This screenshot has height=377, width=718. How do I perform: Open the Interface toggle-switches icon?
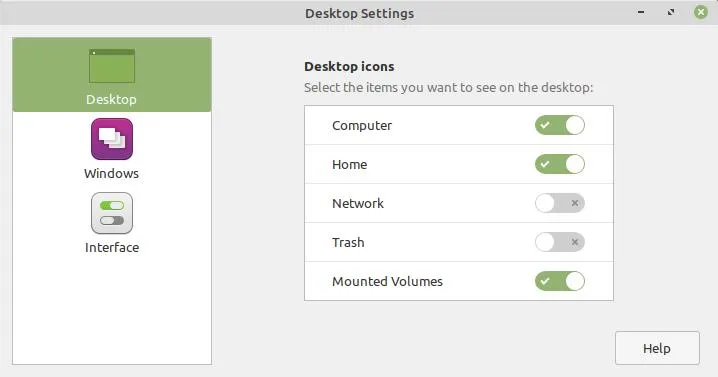pyautogui.click(x=112, y=213)
